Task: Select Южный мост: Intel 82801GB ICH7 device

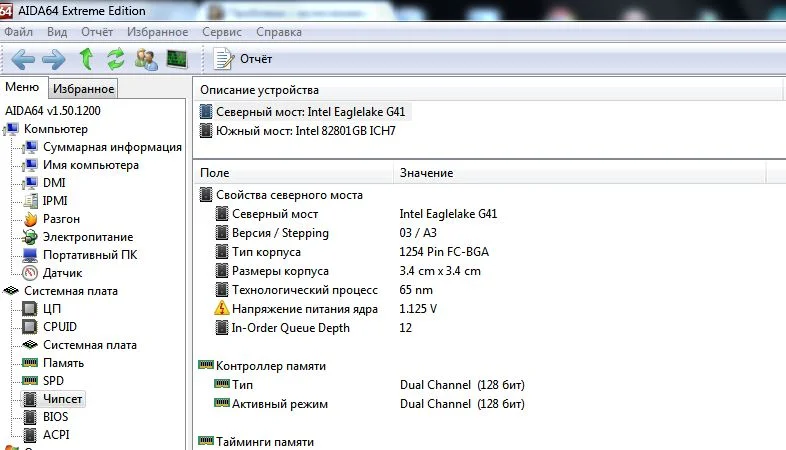Action: (305, 131)
